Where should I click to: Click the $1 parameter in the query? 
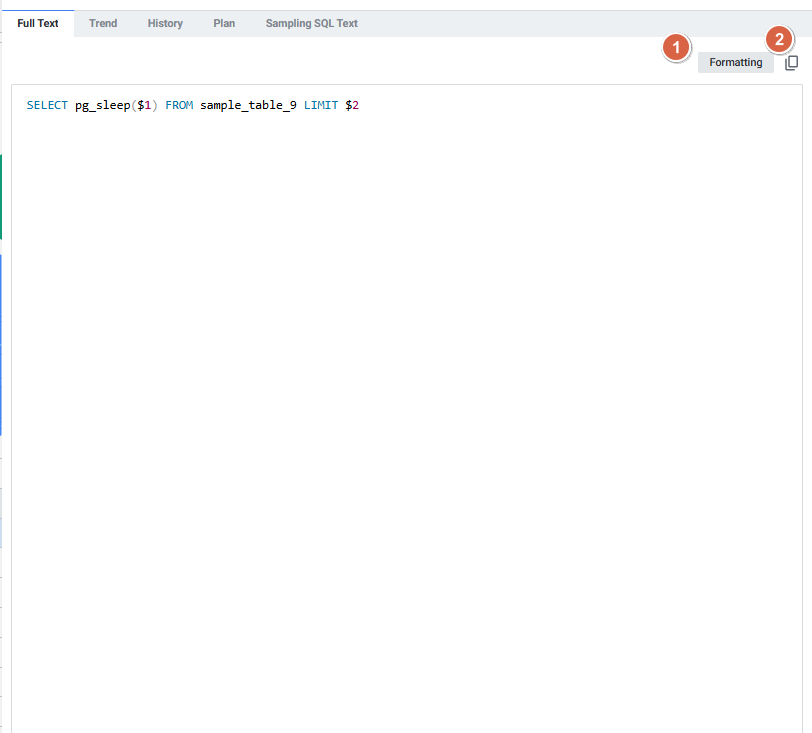pos(144,105)
